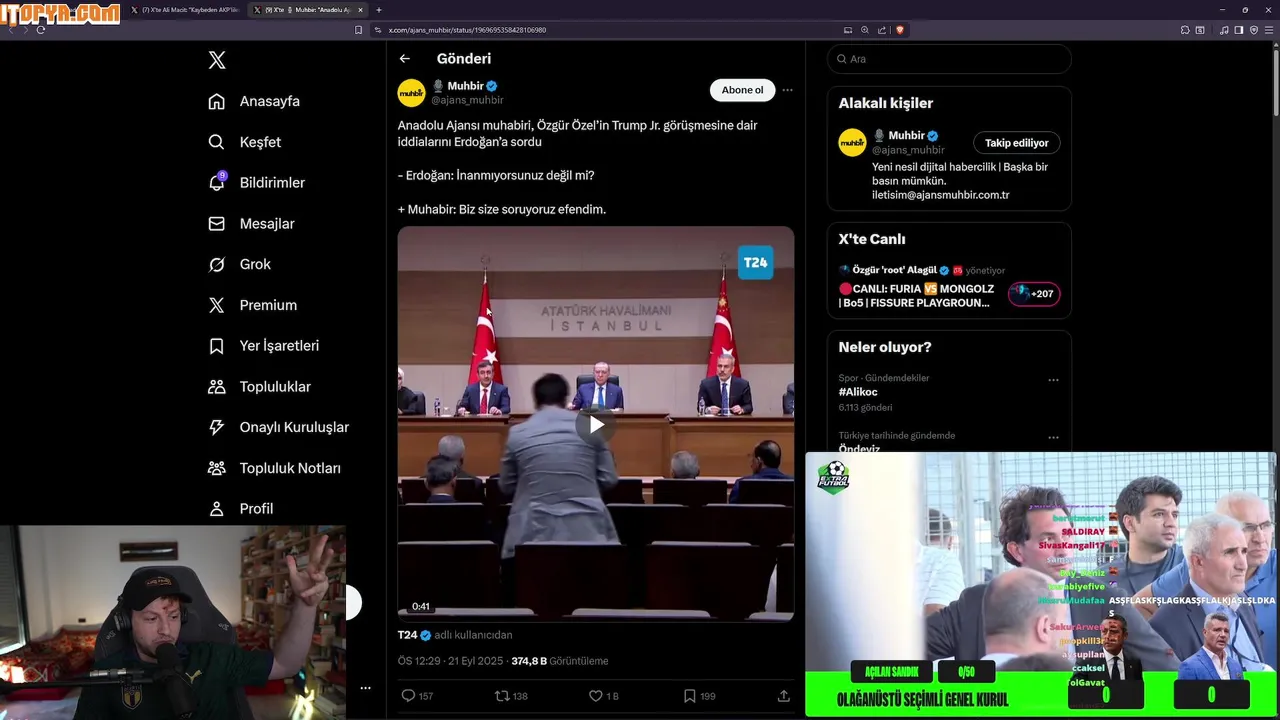Click the Grok logo icon
The height and width of the screenshot is (720, 1280).
tap(216, 264)
